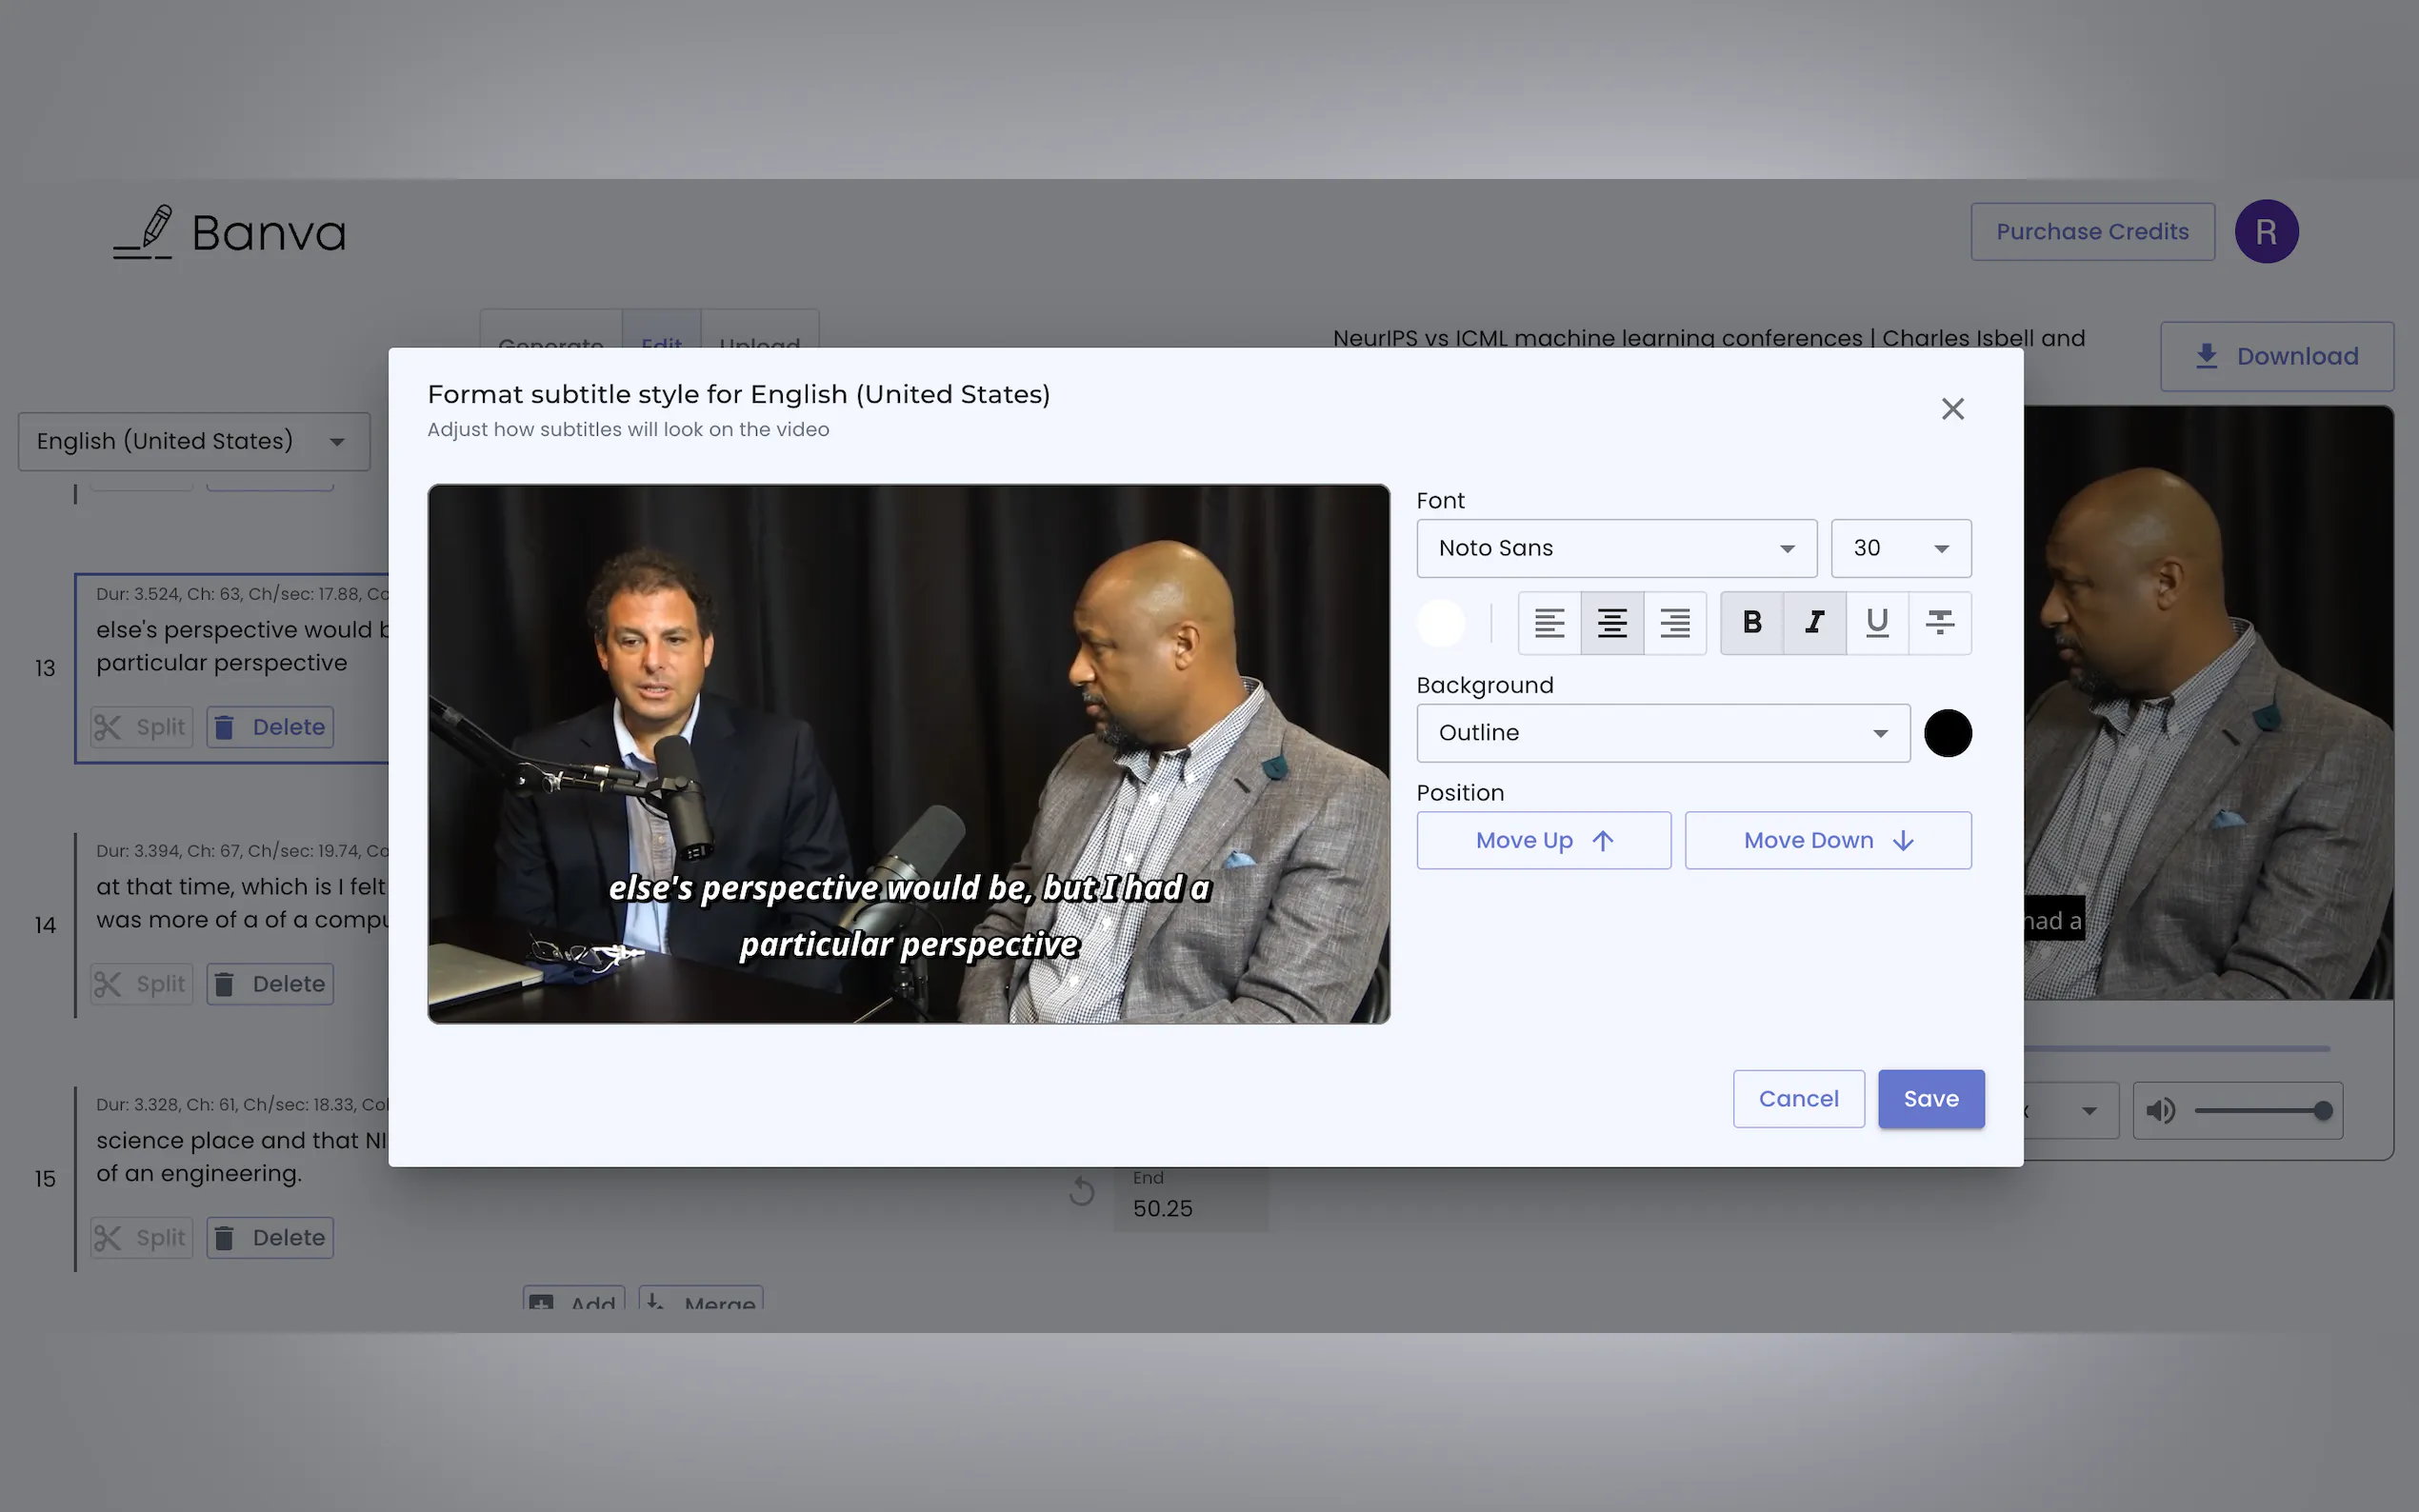Toggle bold subtitle formatting
The height and width of the screenshot is (1512, 2419).
coord(1751,623)
